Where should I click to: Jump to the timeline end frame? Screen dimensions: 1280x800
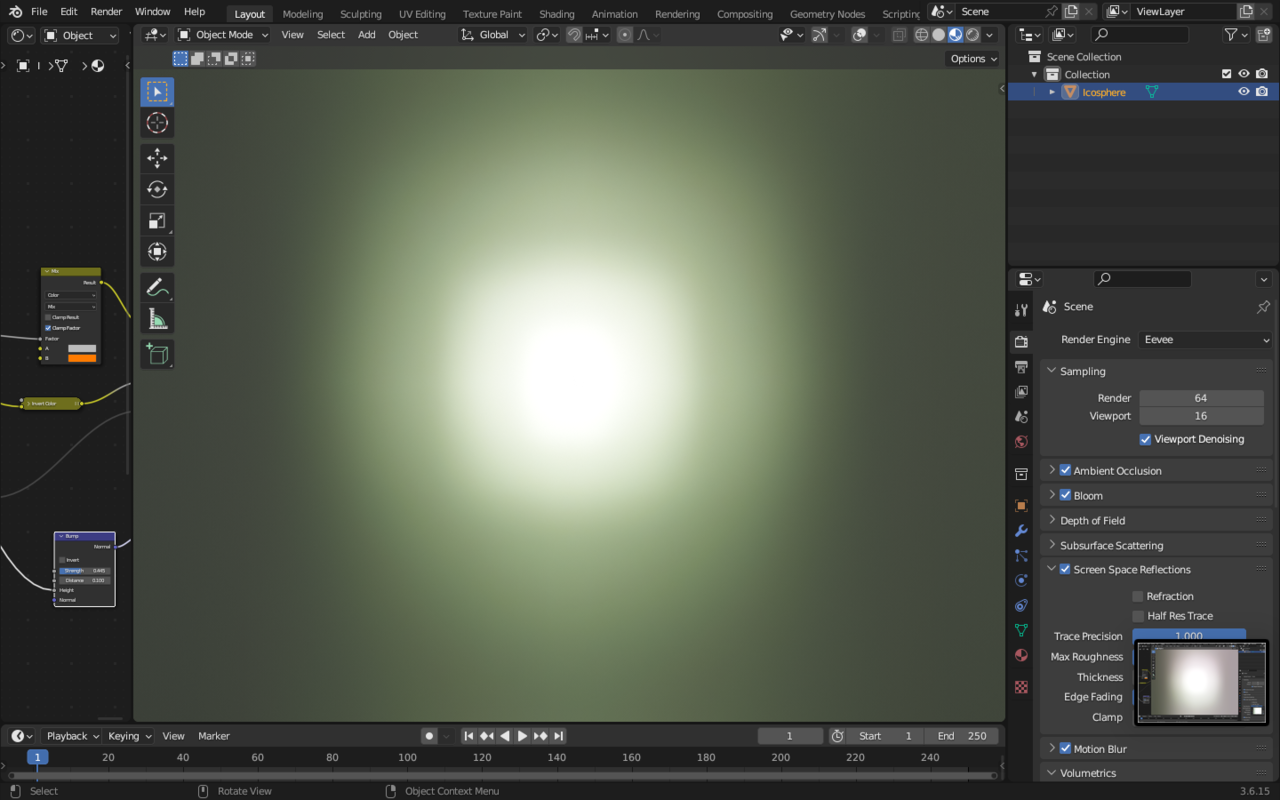coord(559,736)
